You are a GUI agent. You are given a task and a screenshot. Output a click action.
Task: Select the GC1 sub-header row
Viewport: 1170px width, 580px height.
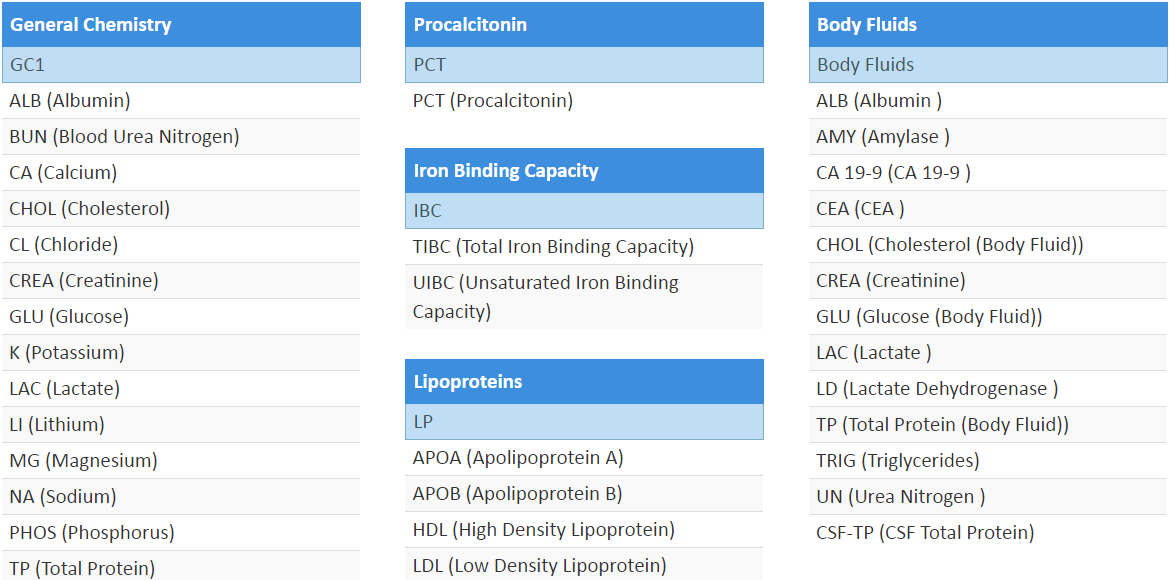click(180, 65)
